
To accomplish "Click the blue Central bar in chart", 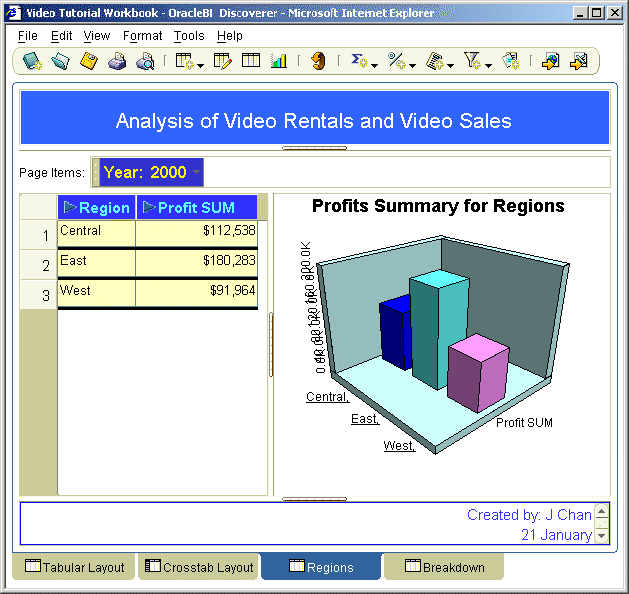I will pos(394,333).
